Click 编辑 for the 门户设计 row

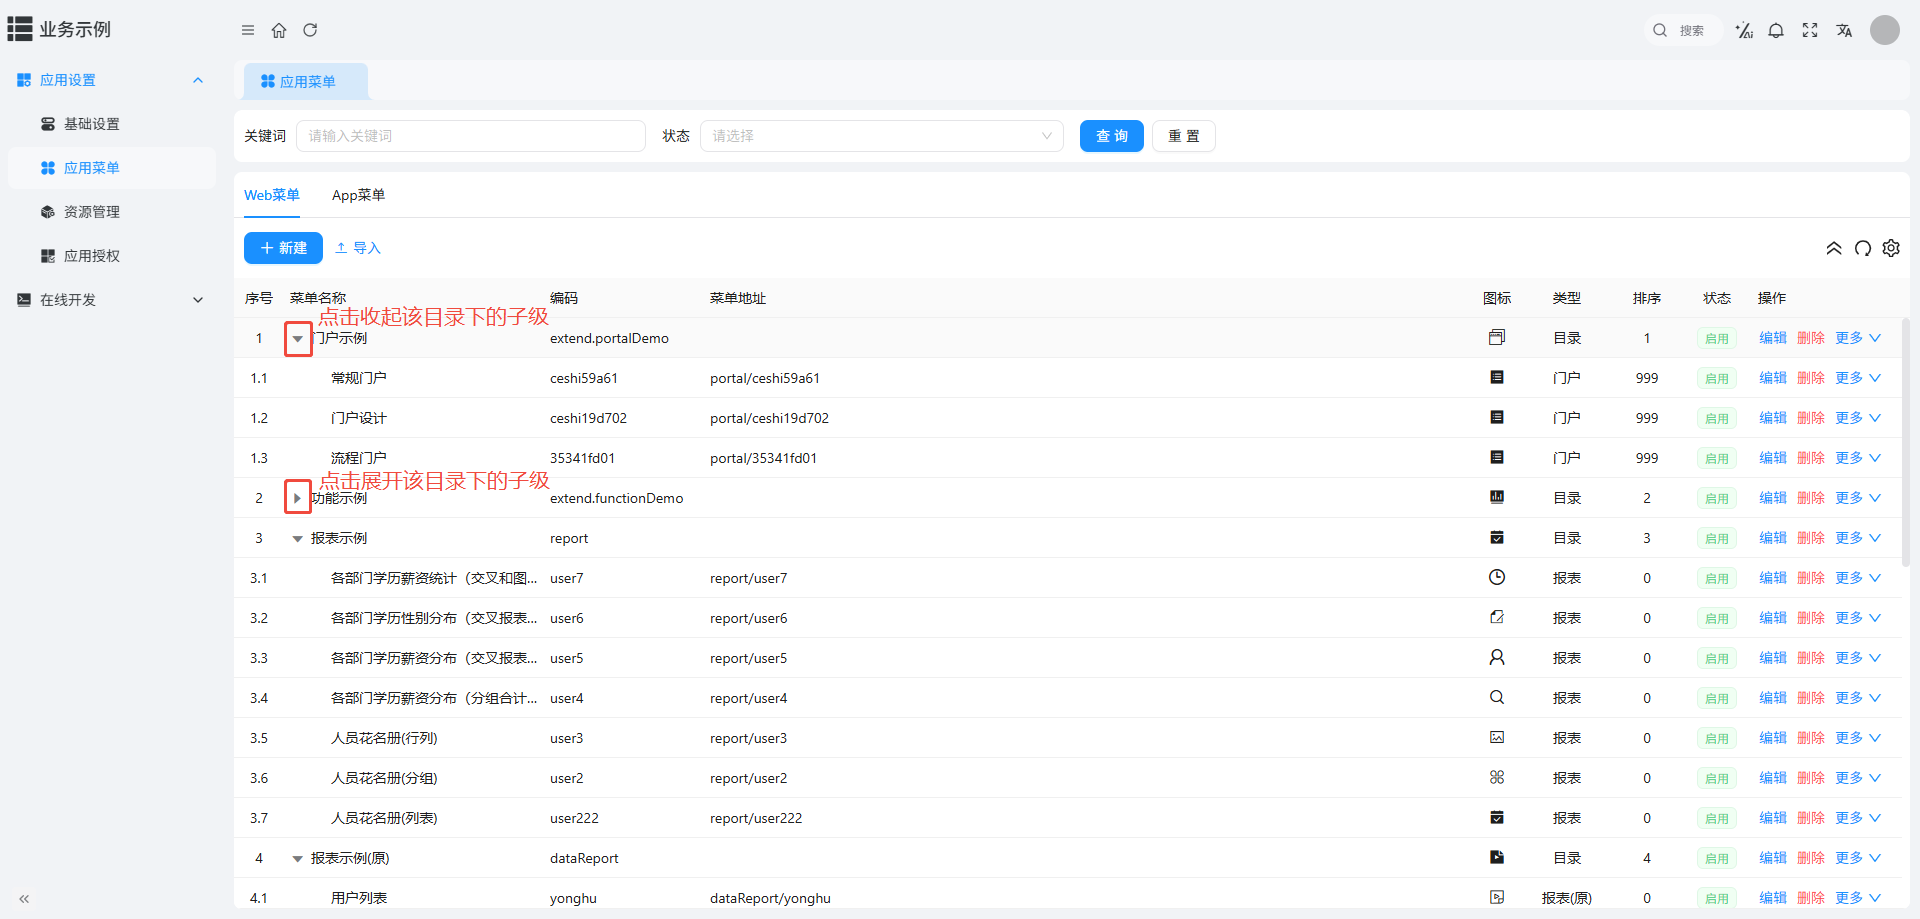(1772, 418)
